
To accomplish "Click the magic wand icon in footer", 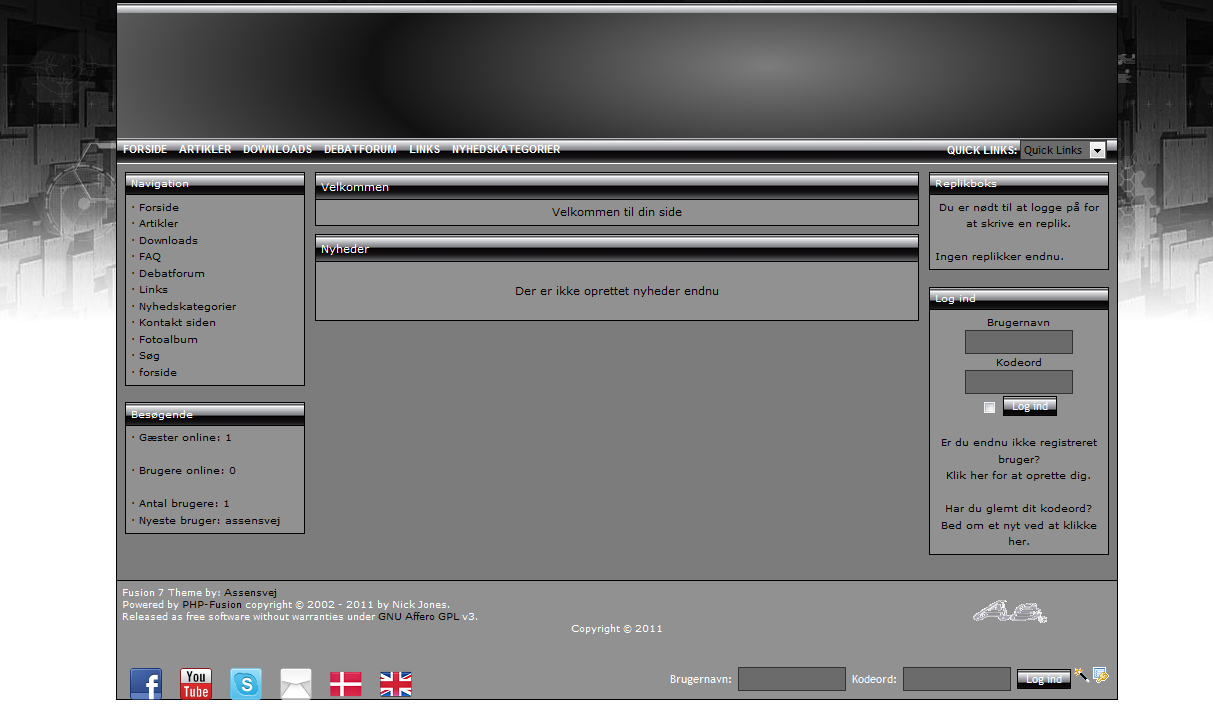I will point(1081,675).
